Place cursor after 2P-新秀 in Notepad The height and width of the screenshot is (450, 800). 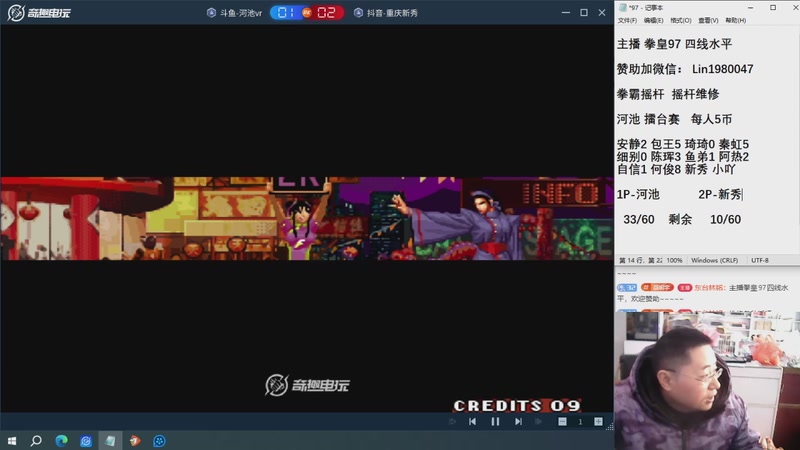click(x=742, y=194)
